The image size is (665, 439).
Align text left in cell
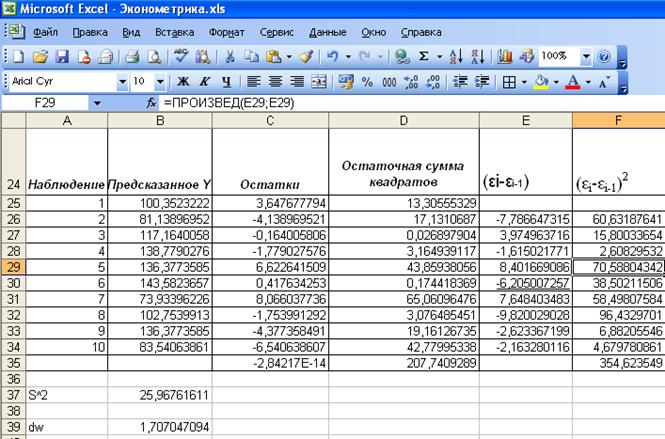[253, 81]
